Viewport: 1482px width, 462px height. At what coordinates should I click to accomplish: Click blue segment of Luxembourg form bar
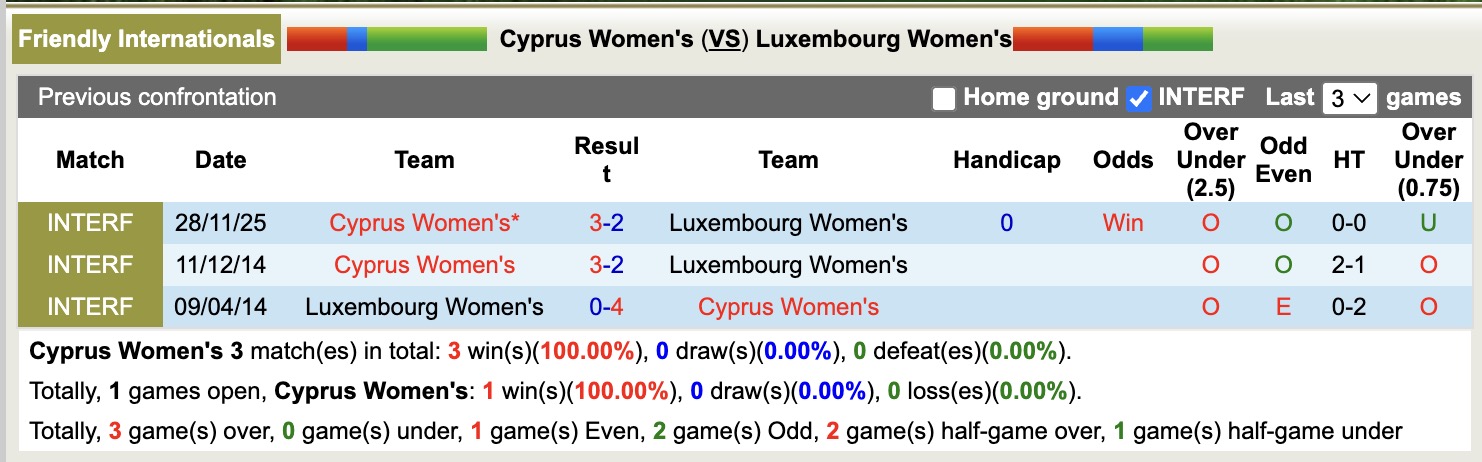tap(1117, 40)
